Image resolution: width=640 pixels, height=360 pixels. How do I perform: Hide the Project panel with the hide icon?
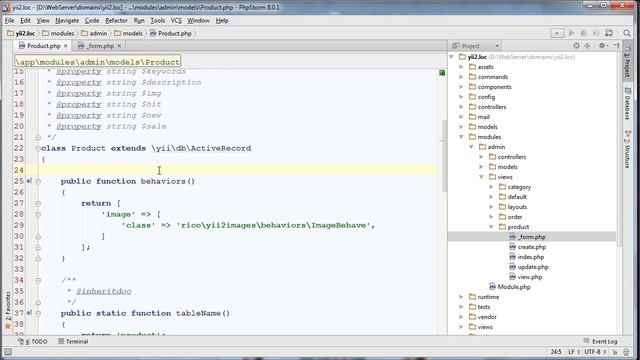pos(616,46)
